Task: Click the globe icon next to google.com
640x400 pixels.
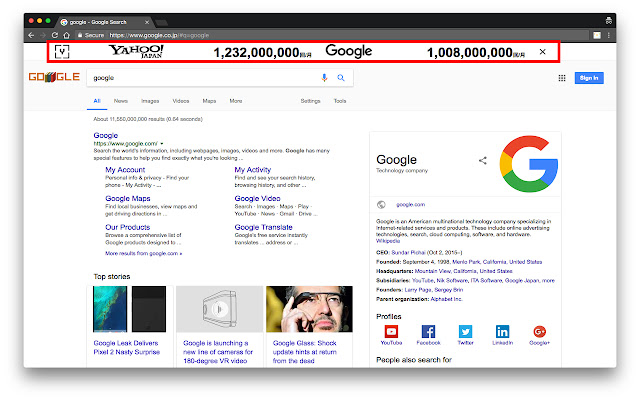Action: (381, 204)
